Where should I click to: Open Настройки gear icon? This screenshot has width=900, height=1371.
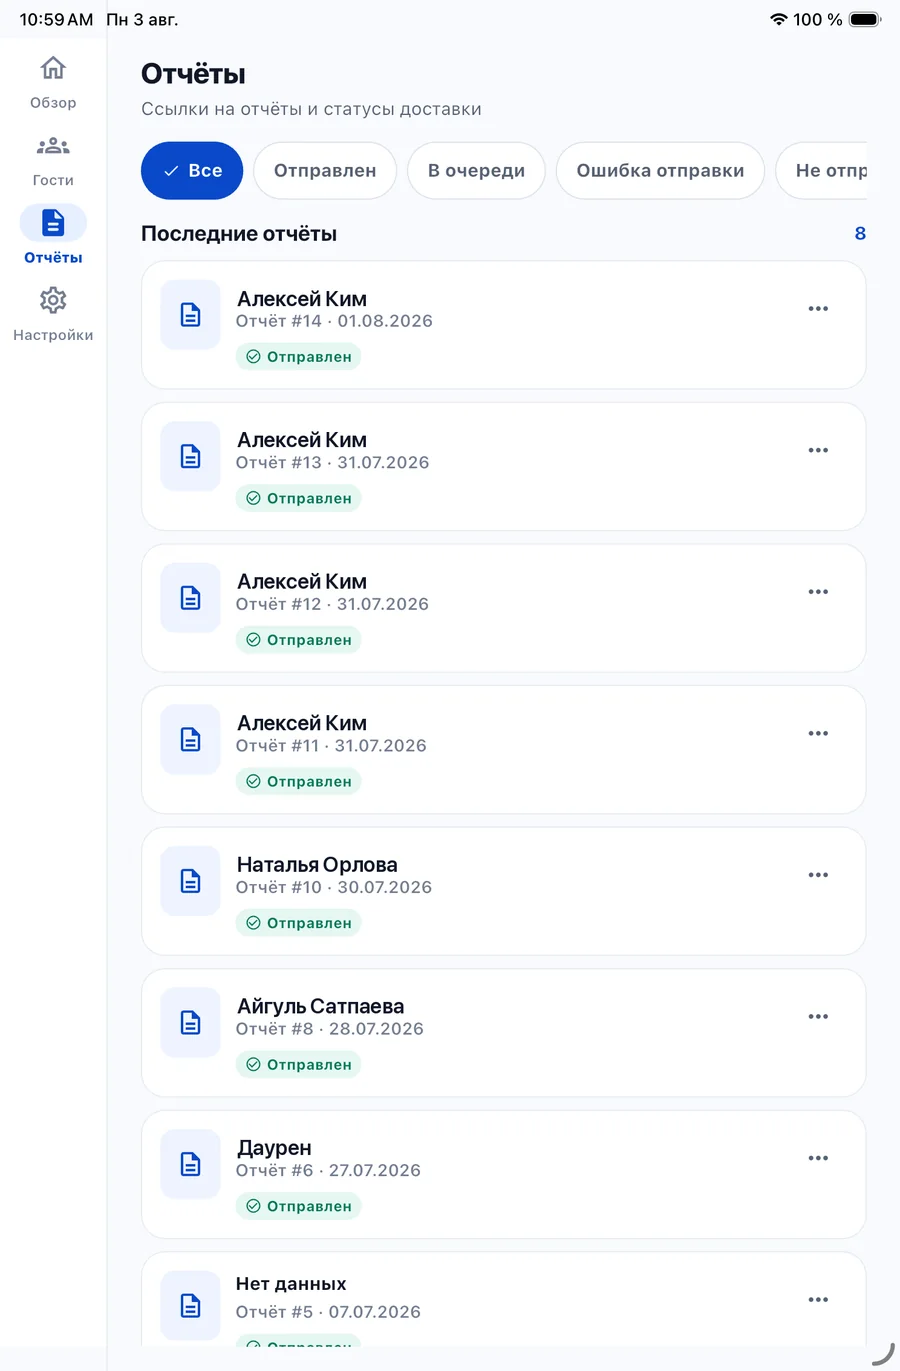(x=53, y=300)
